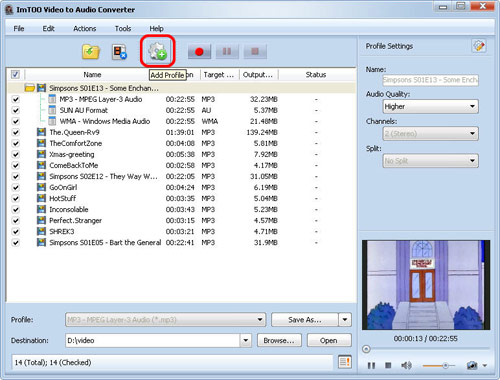The height and width of the screenshot is (380, 500).
Task: Toggle the select-all checkbox in header
Action: [x=15, y=74]
